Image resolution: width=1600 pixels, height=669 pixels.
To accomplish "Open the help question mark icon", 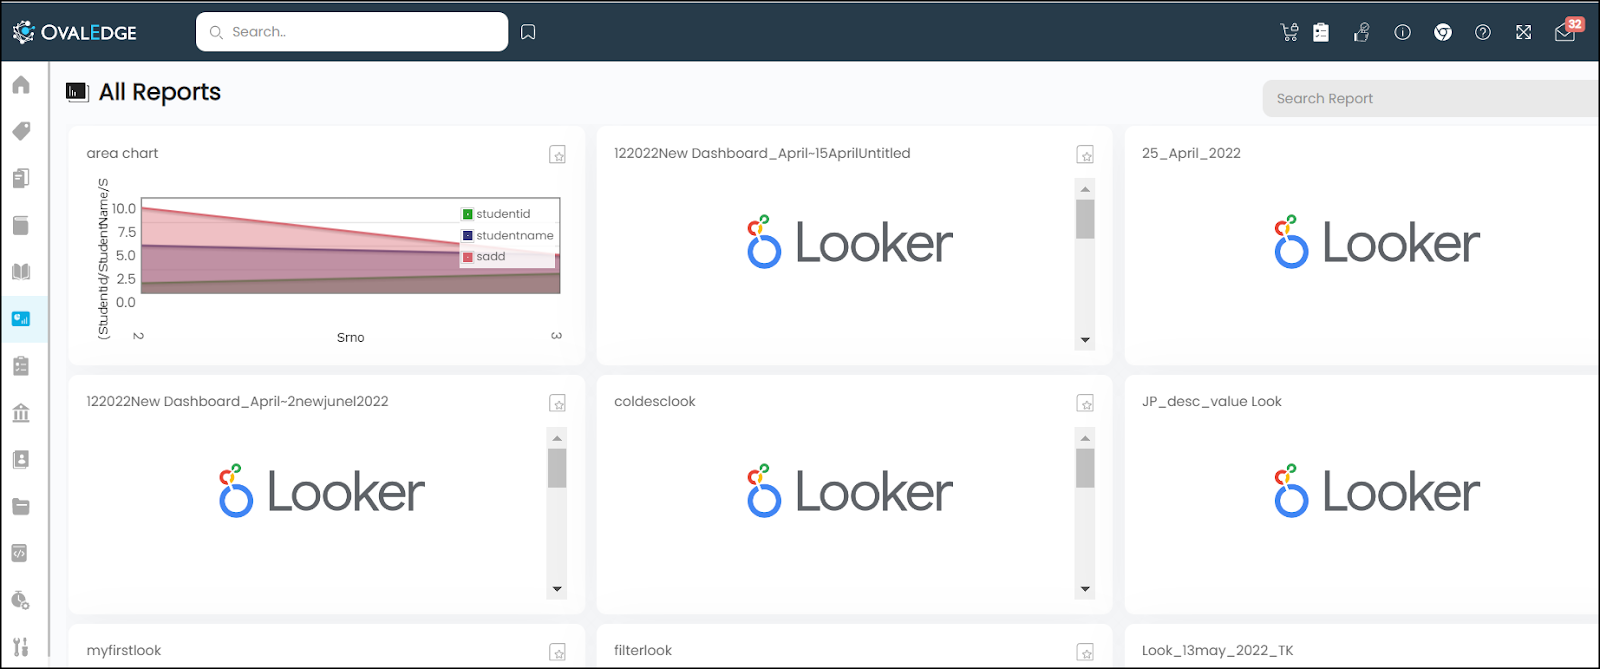I will [1483, 32].
